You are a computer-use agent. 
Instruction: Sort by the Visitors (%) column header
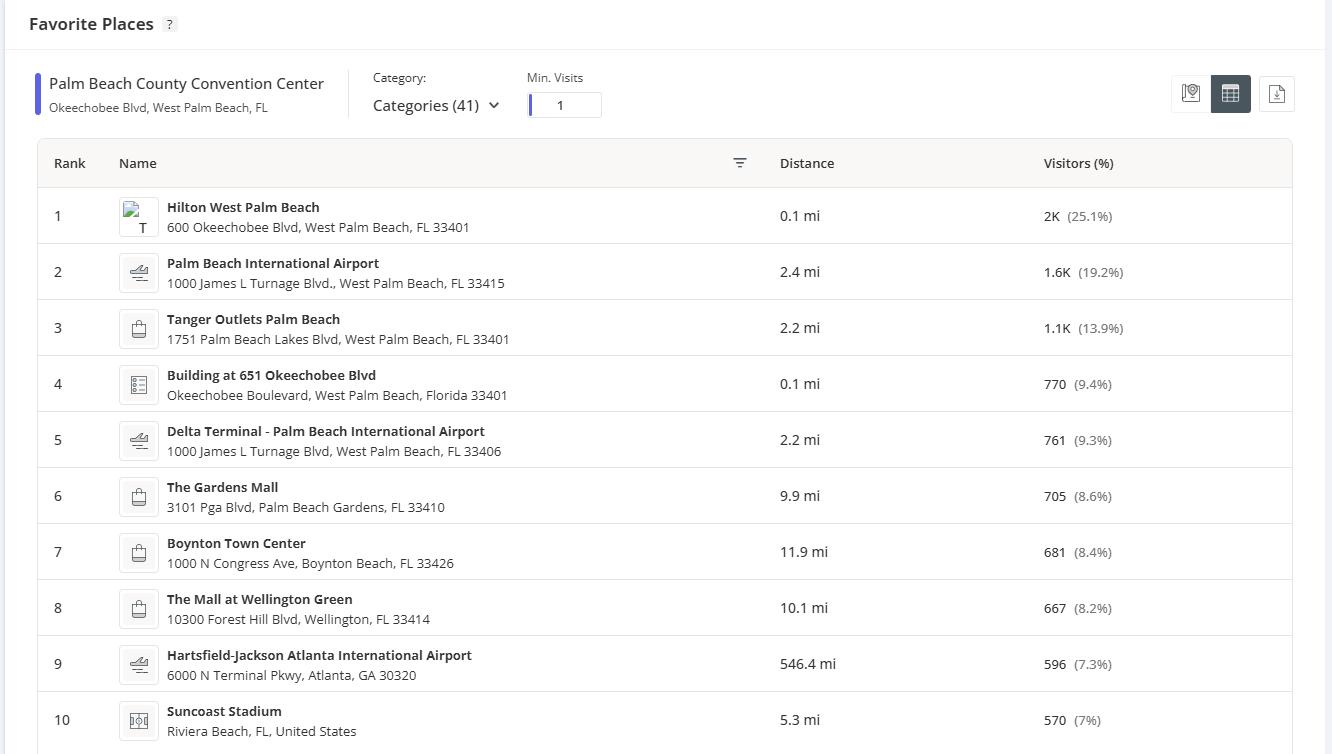(x=1078, y=163)
